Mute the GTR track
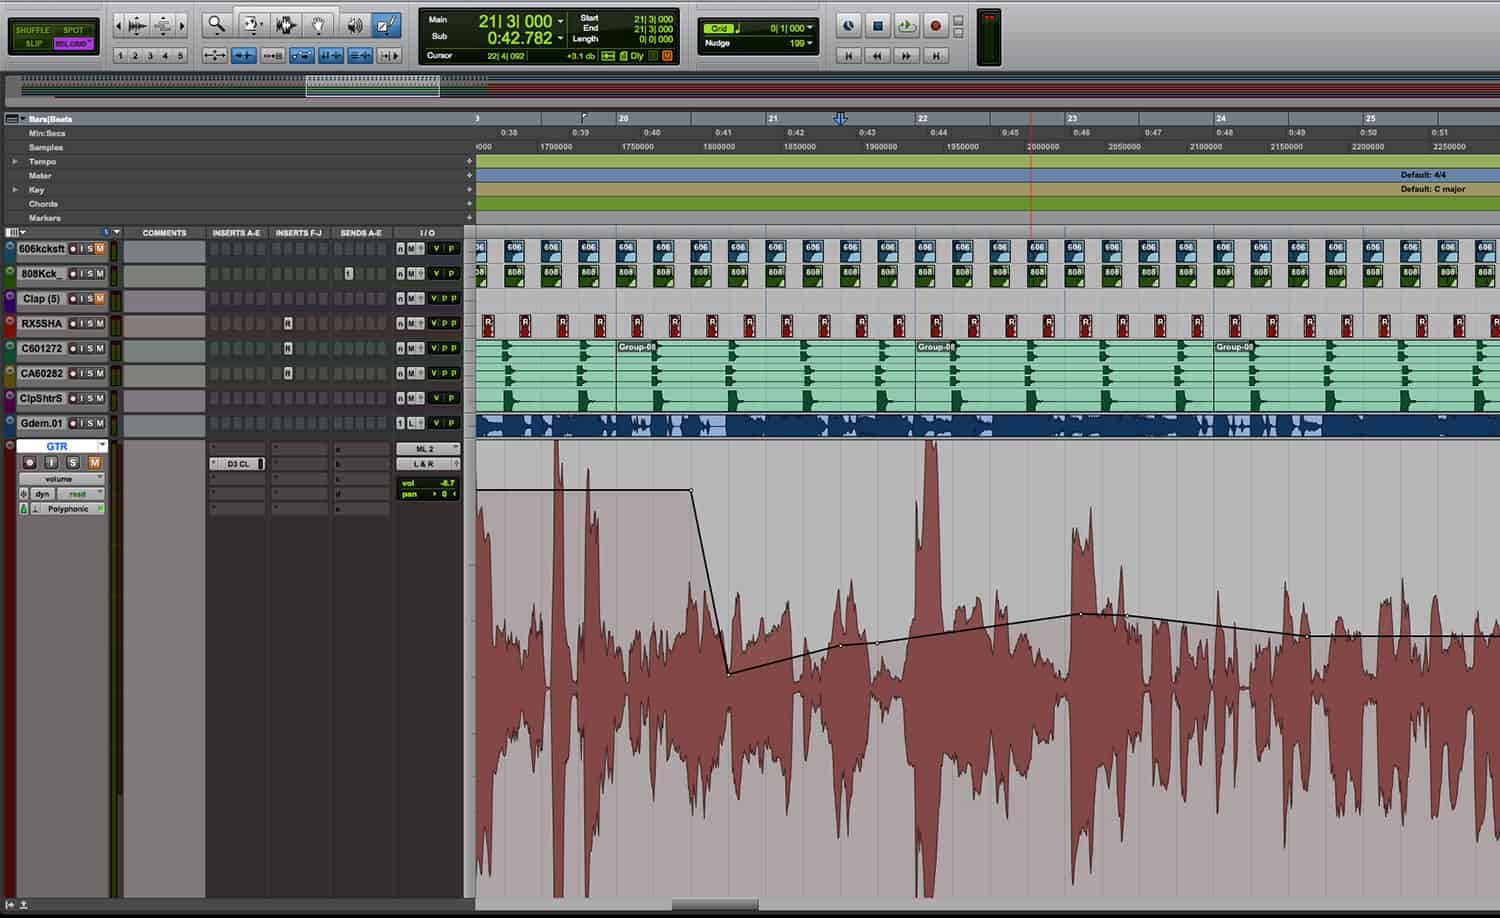 coord(95,463)
